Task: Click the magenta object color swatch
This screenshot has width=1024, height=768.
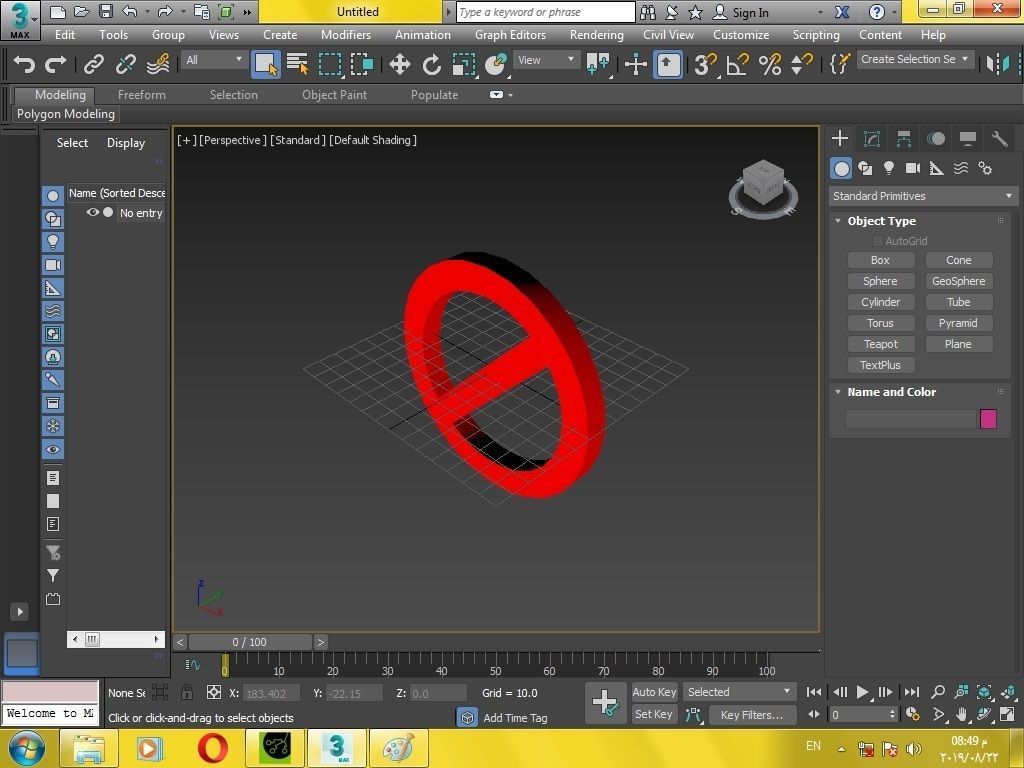Action: click(988, 419)
